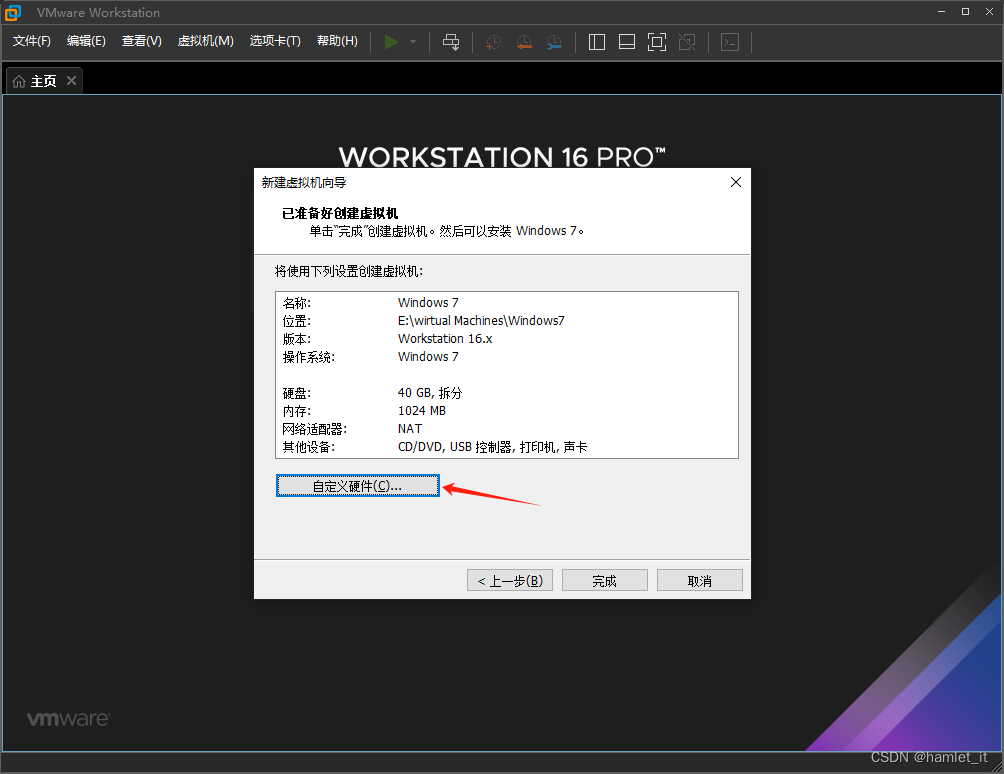The height and width of the screenshot is (774, 1004).
Task: Click the VMware Workstation app logo icon
Action: [13, 12]
